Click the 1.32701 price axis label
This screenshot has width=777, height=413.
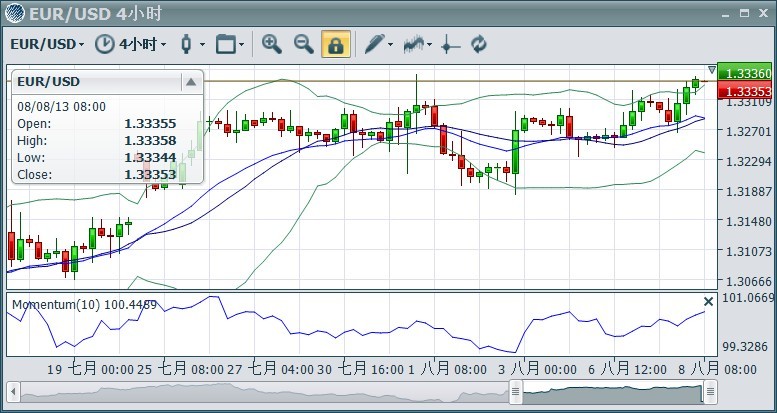[748, 132]
